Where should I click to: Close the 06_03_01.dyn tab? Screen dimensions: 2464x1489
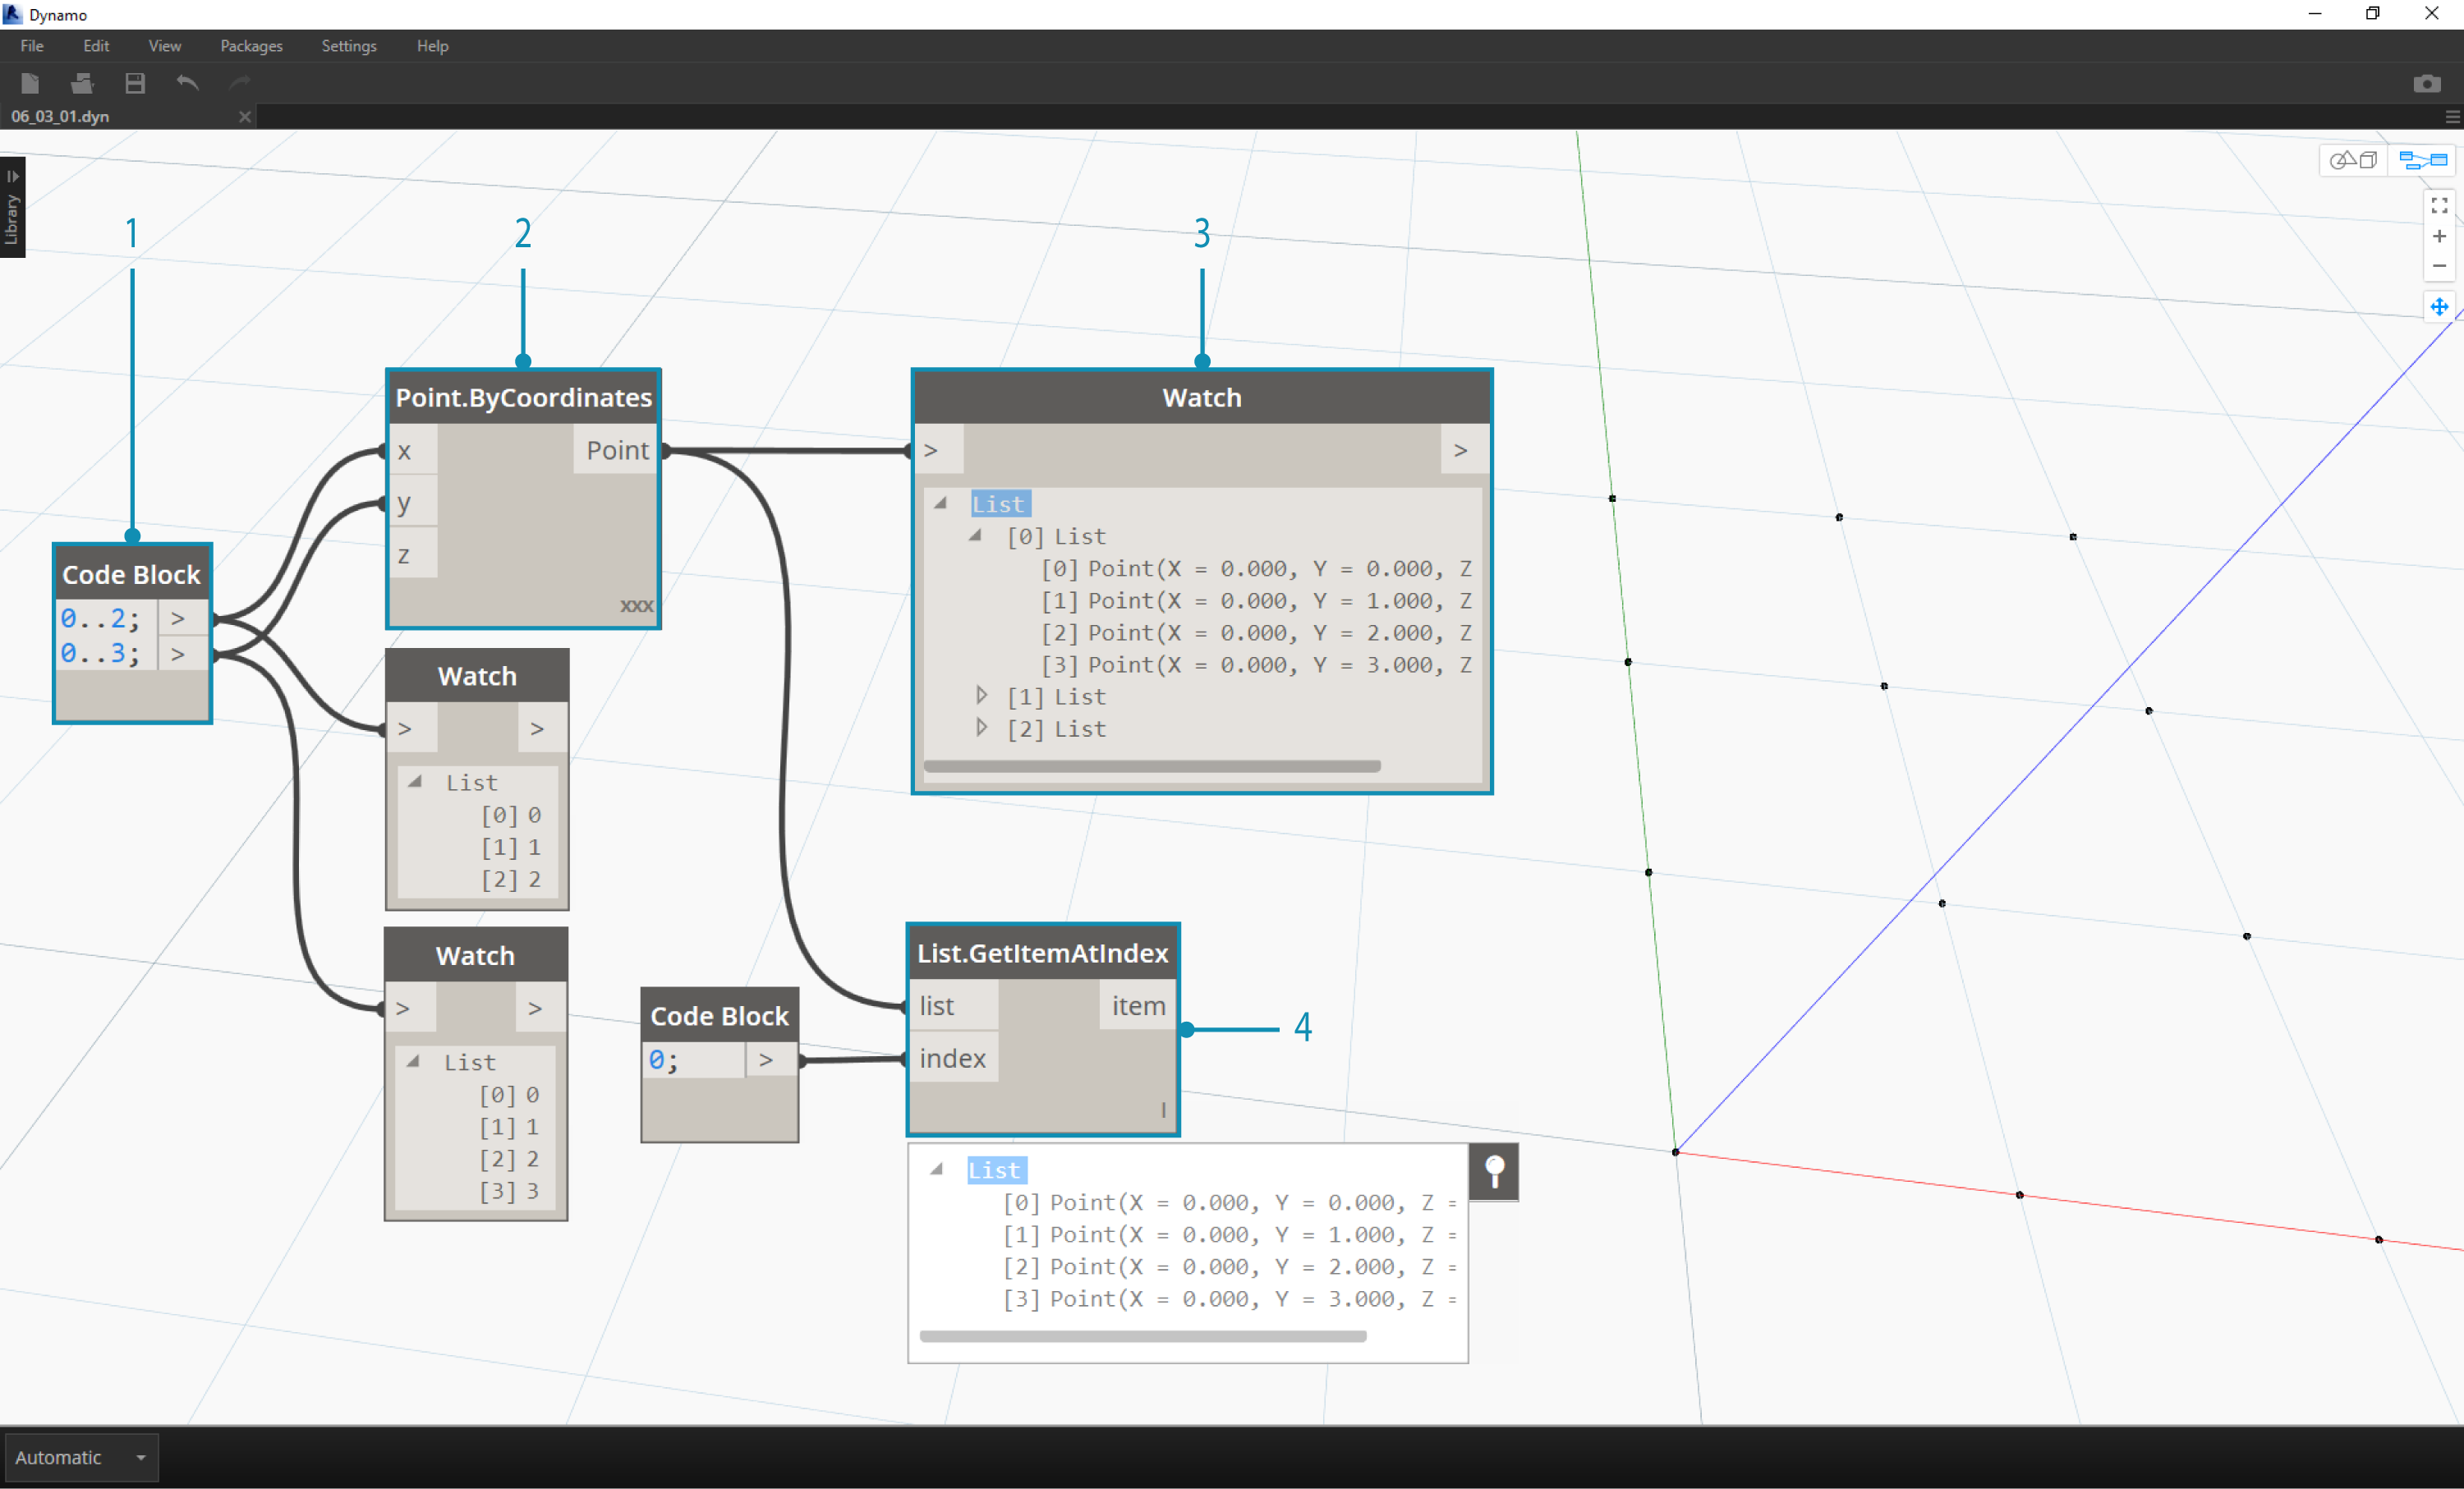coord(244,117)
